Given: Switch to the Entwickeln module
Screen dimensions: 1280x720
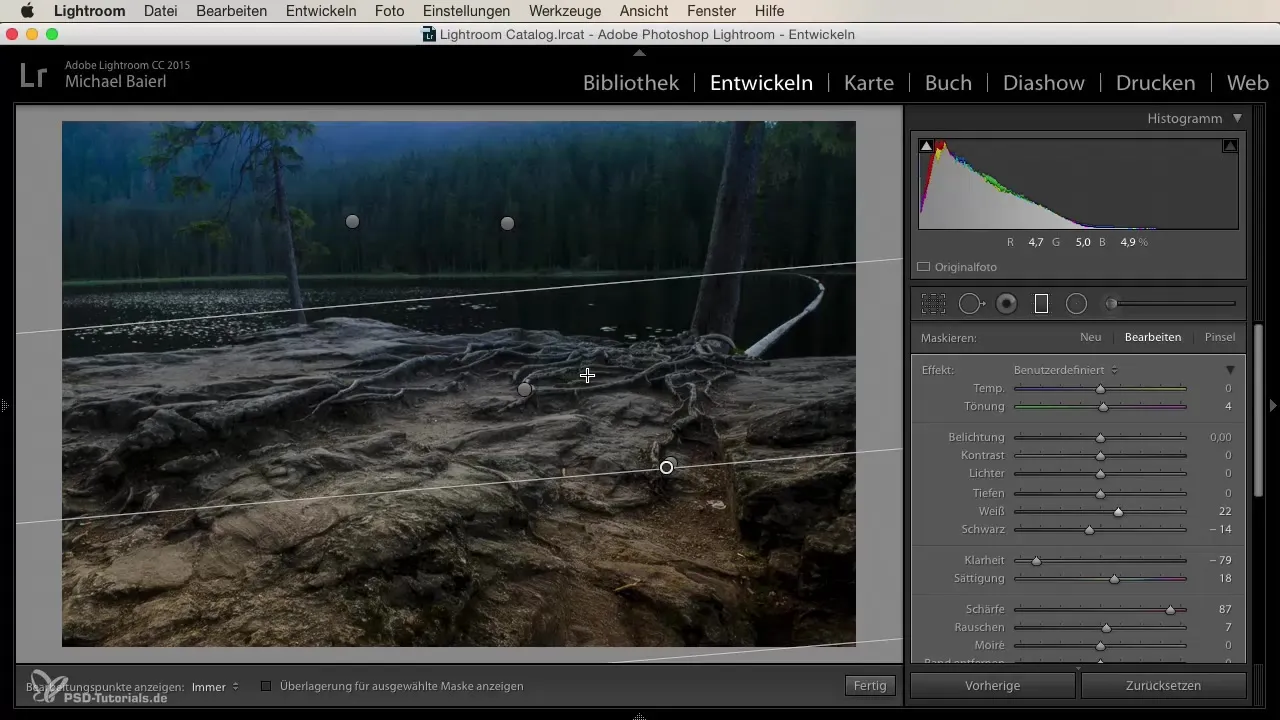Looking at the screenshot, I should (x=761, y=83).
